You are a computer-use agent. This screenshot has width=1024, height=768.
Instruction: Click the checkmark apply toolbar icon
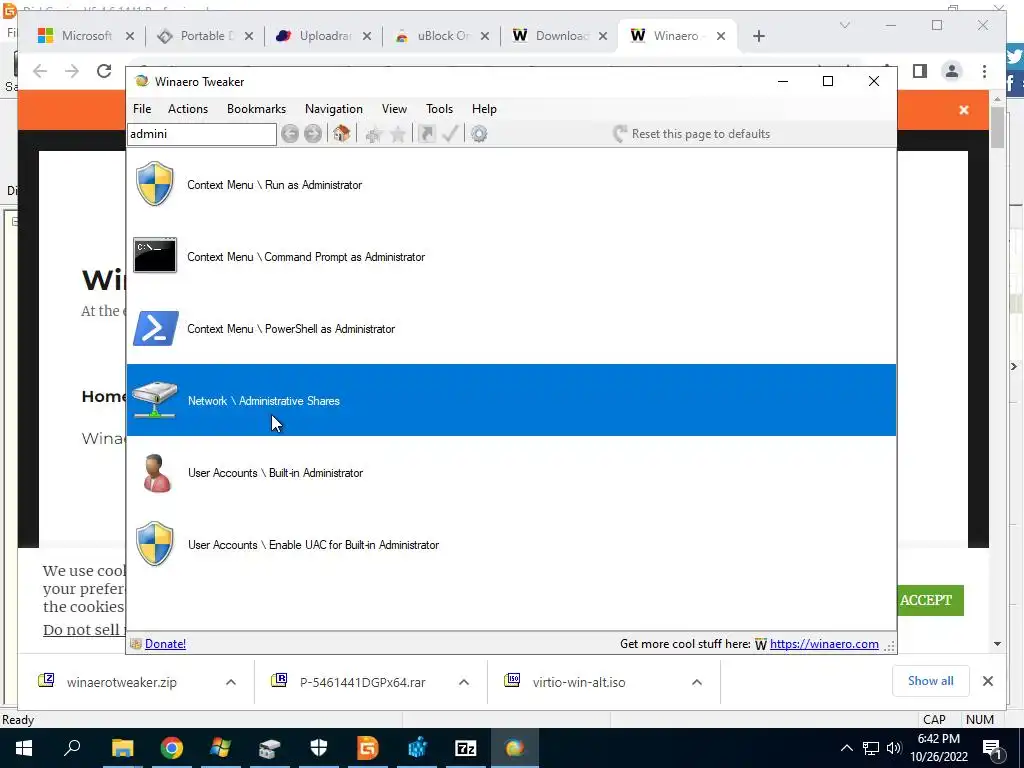coord(450,134)
